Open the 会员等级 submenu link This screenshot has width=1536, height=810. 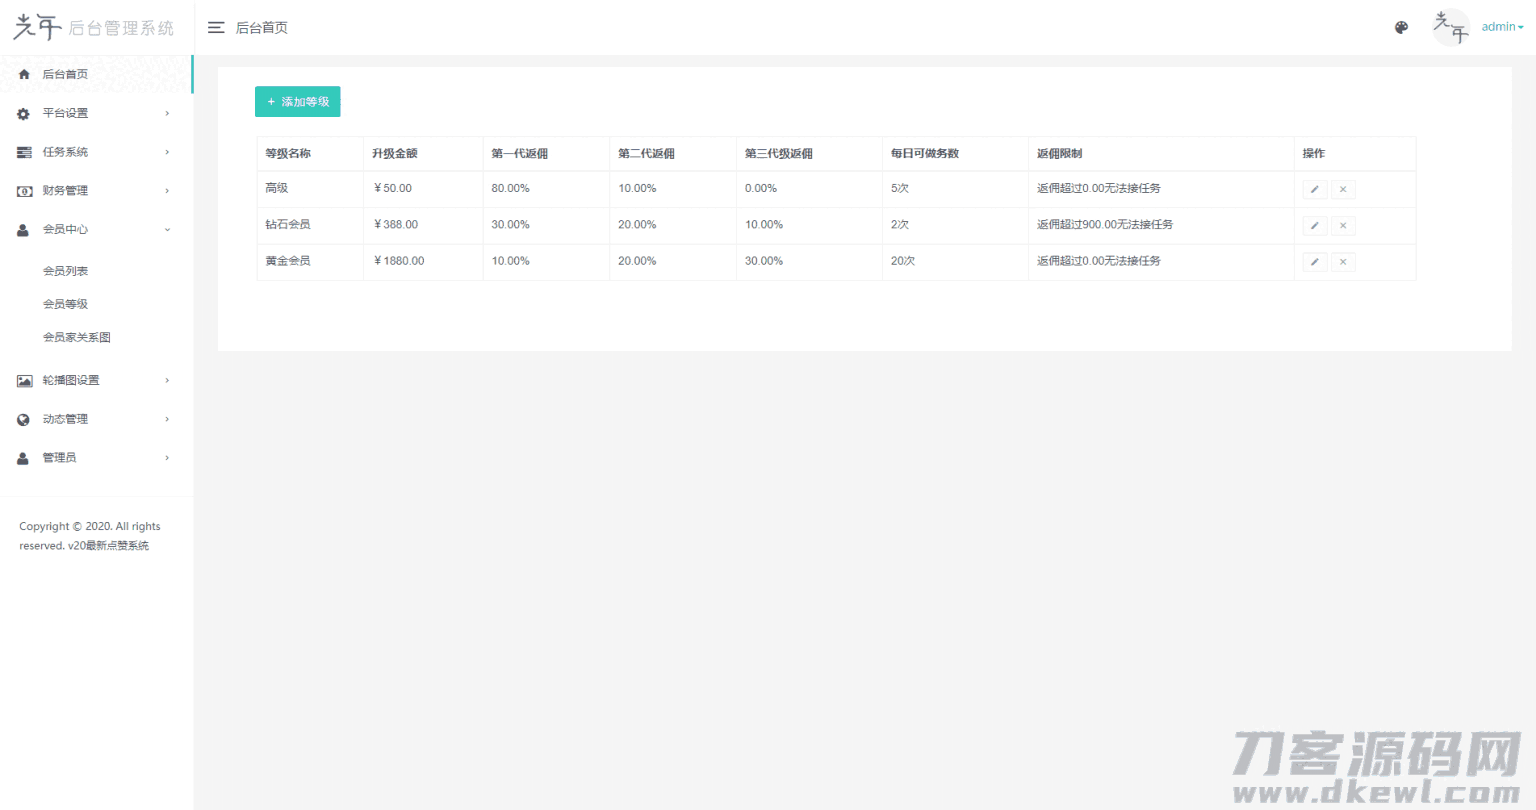click(x=65, y=304)
